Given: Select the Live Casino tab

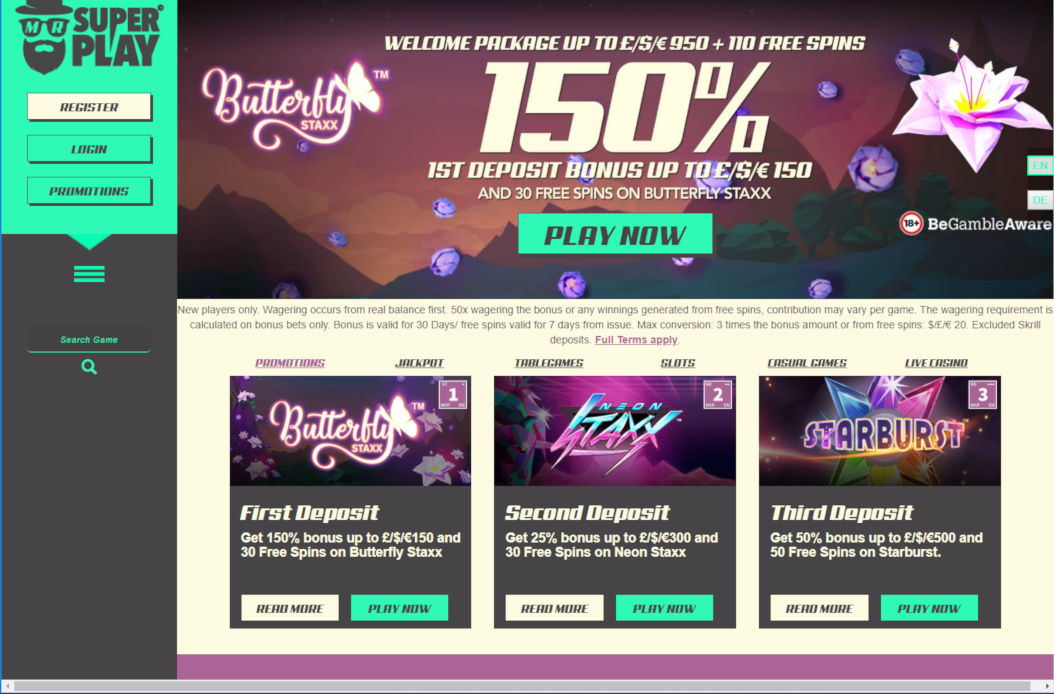Looking at the screenshot, I should [x=936, y=362].
